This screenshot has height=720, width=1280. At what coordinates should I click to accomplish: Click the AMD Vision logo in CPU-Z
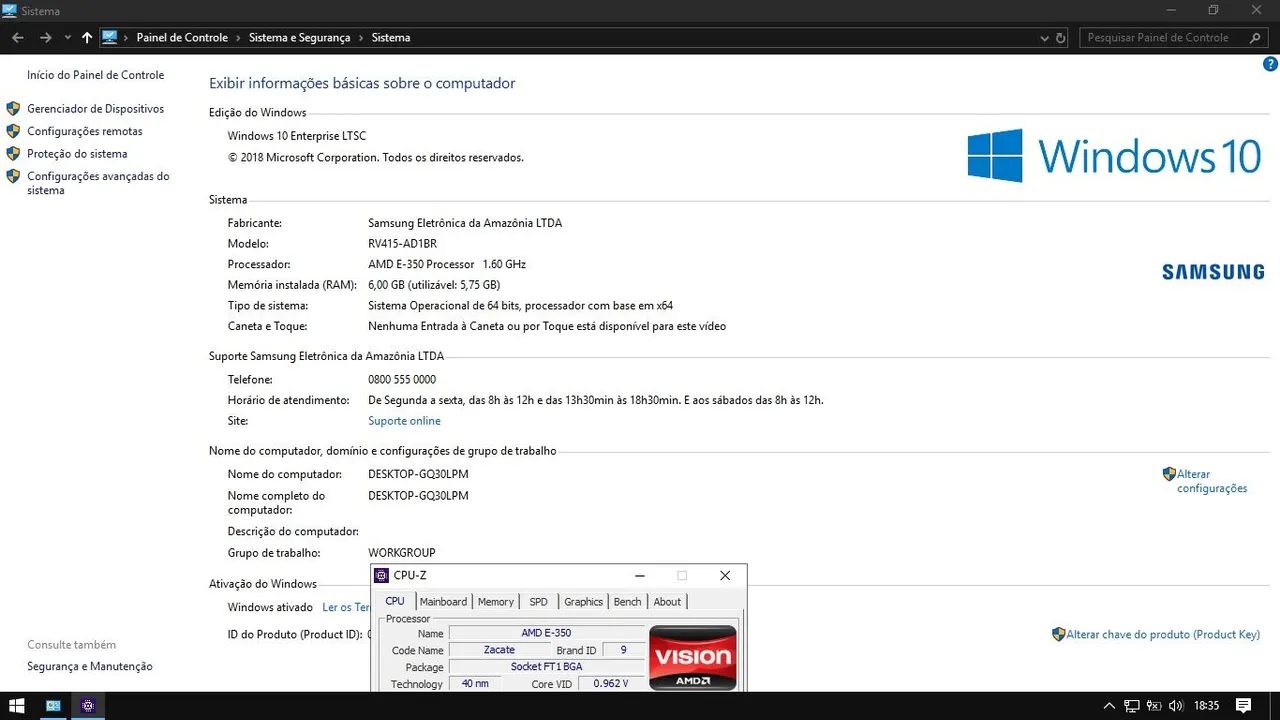tap(692, 657)
